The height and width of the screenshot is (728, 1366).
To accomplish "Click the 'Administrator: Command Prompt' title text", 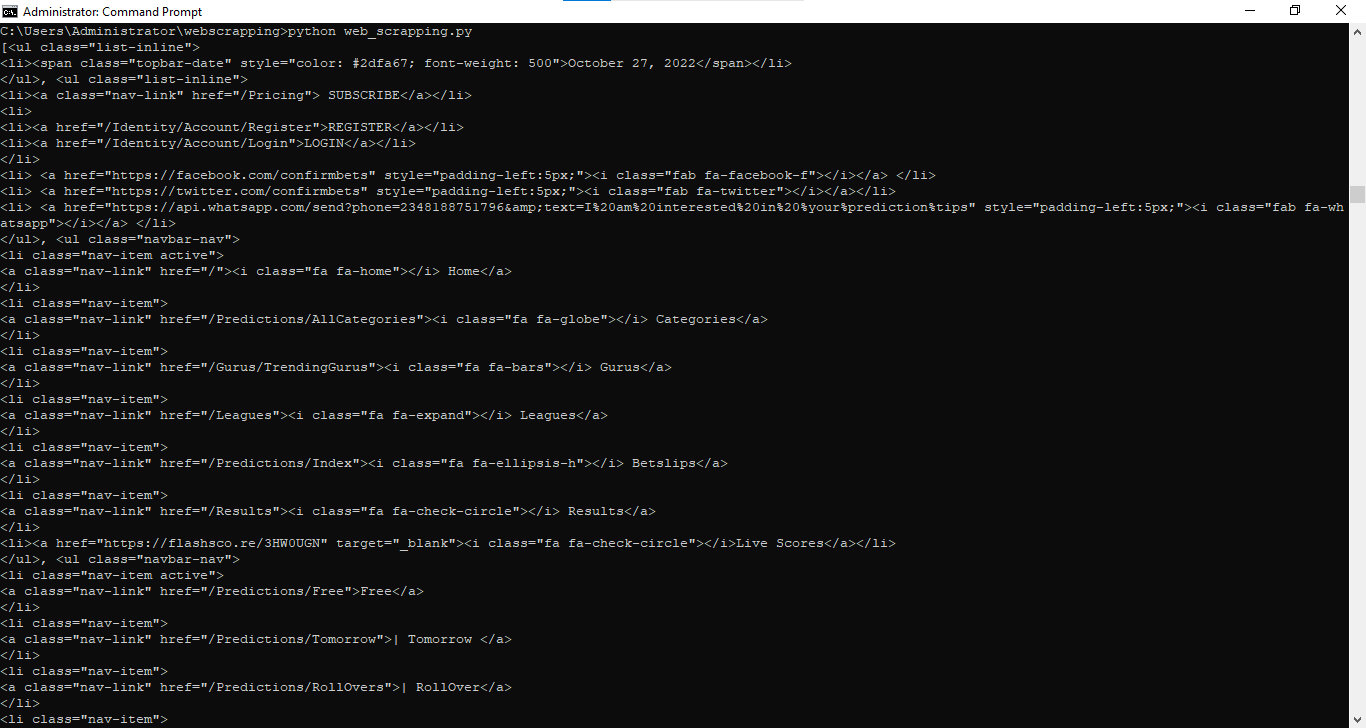I will [112, 12].
